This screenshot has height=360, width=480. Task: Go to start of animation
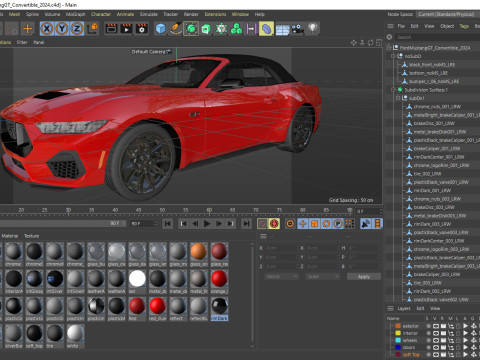[x=168, y=224]
